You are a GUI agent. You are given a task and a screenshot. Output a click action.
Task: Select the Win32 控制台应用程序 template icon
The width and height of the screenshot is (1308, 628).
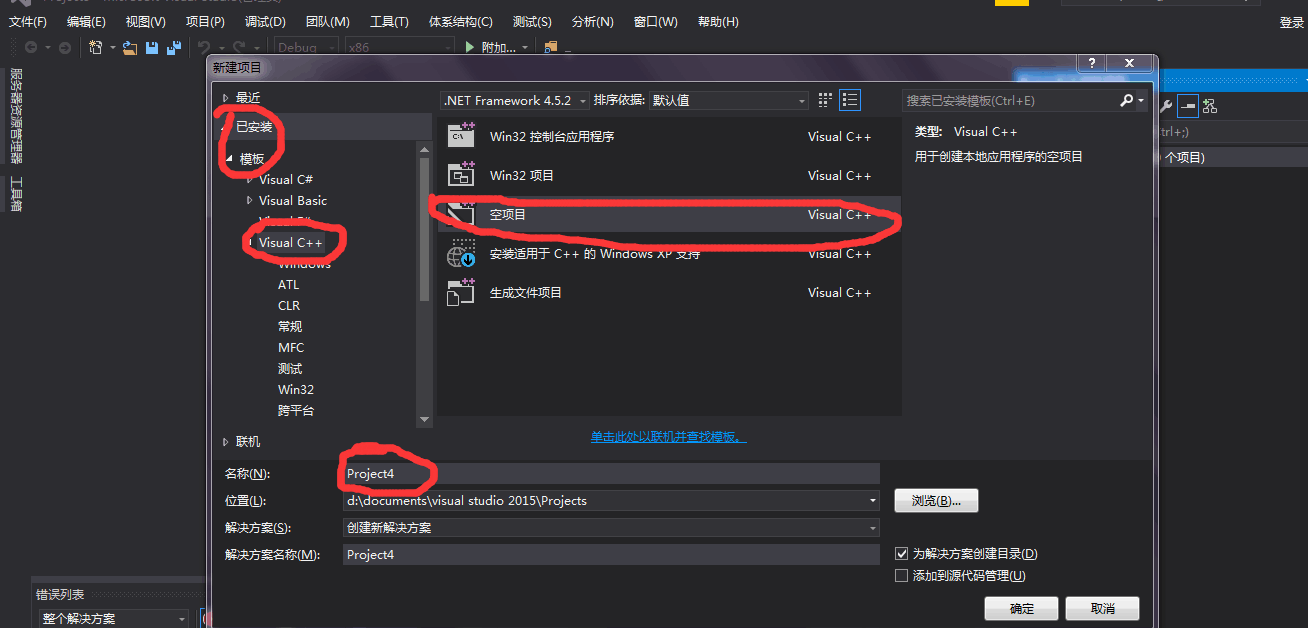[x=461, y=136]
